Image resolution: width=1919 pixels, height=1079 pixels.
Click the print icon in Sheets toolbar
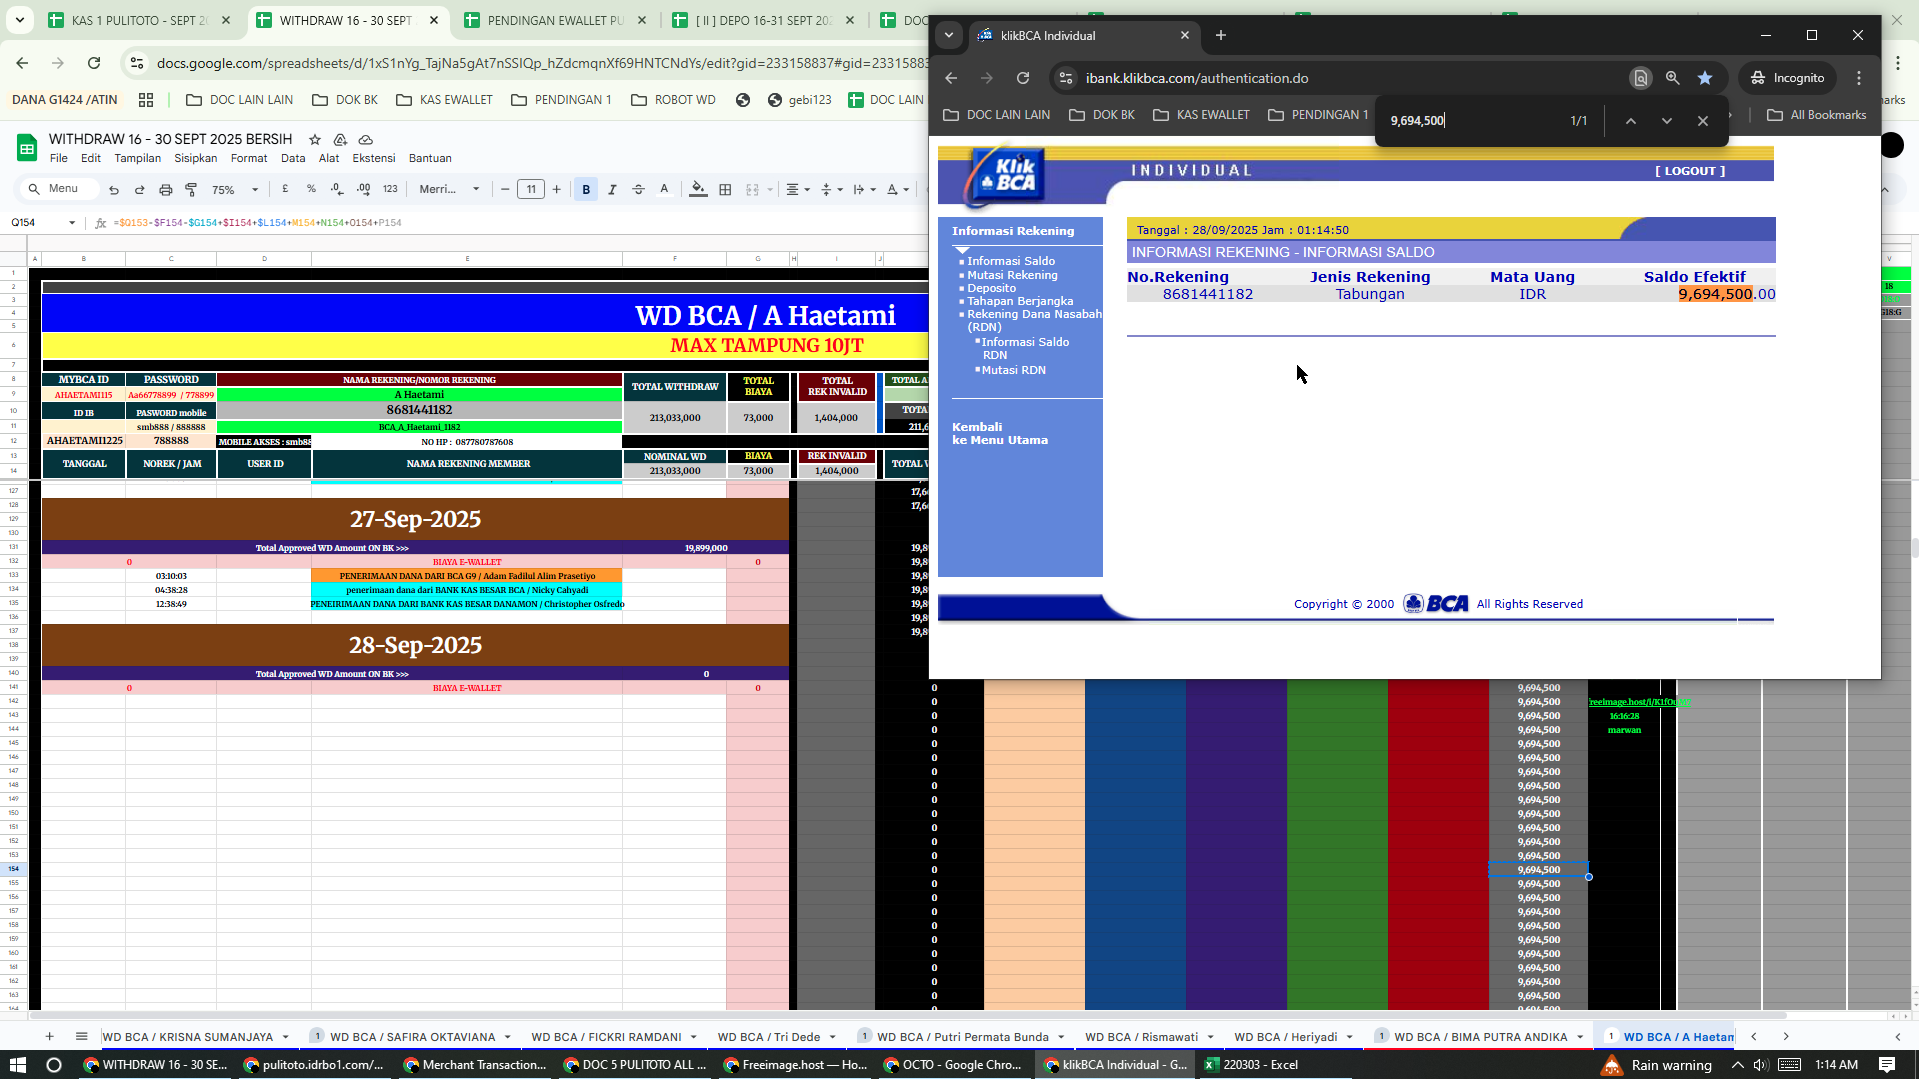[x=166, y=189]
